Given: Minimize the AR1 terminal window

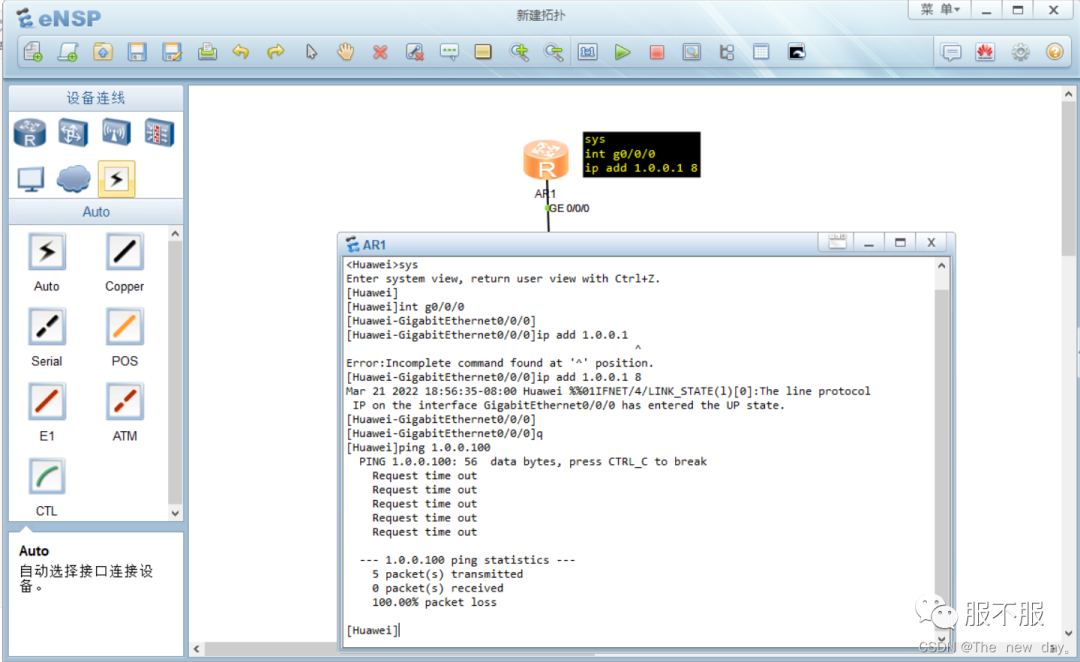Looking at the screenshot, I should pyautogui.click(x=869, y=242).
